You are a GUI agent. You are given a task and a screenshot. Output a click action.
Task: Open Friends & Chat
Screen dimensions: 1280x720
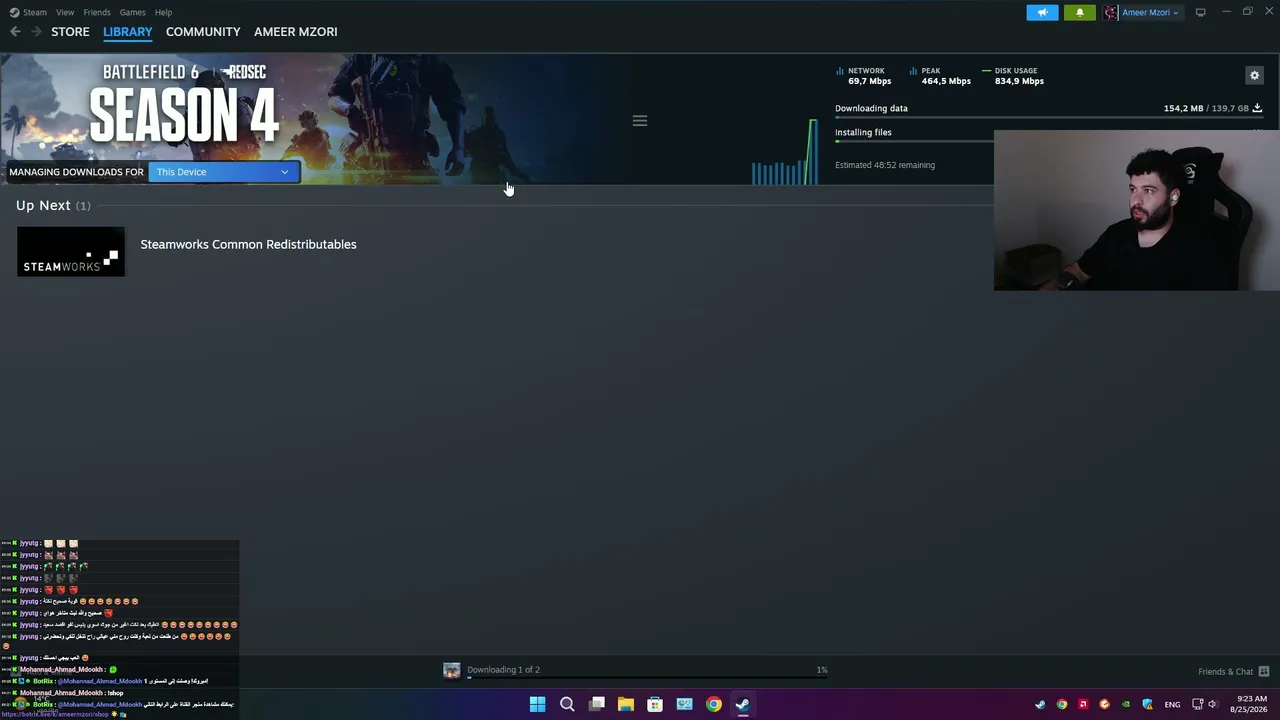[1233, 671]
